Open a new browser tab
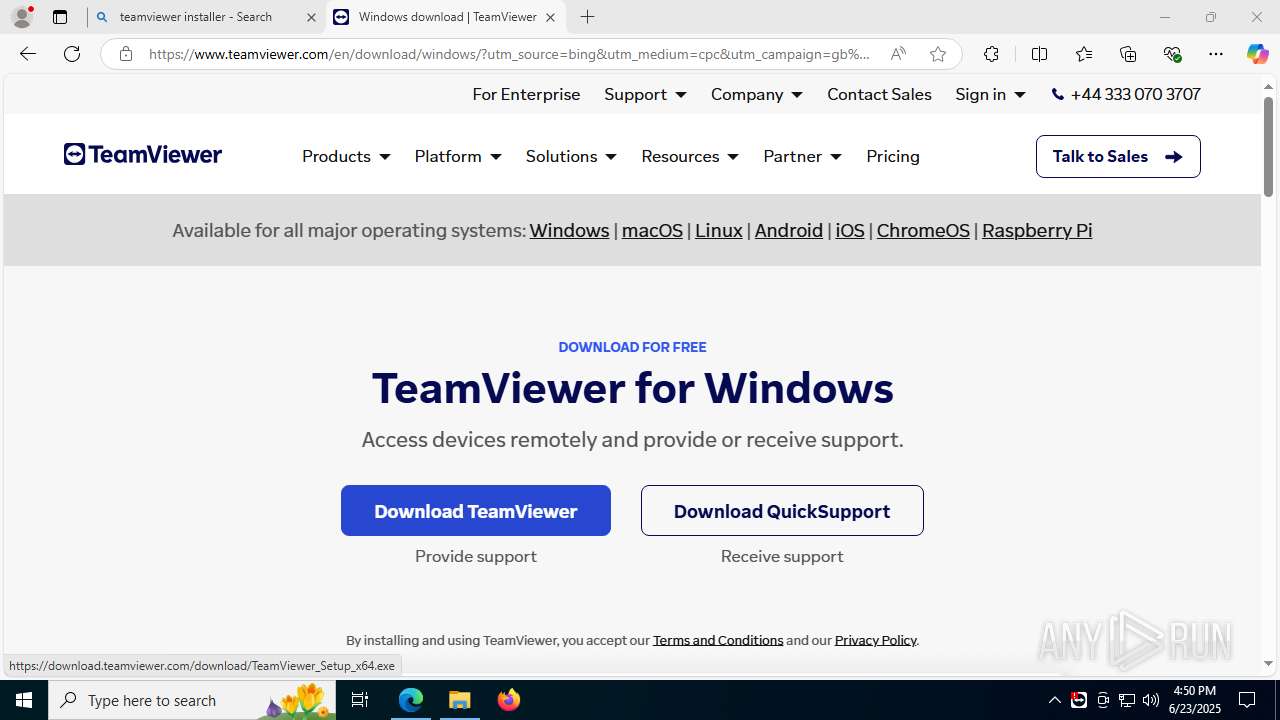The height and width of the screenshot is (720, 1280). pyautogui.click(x=588, y=17)
